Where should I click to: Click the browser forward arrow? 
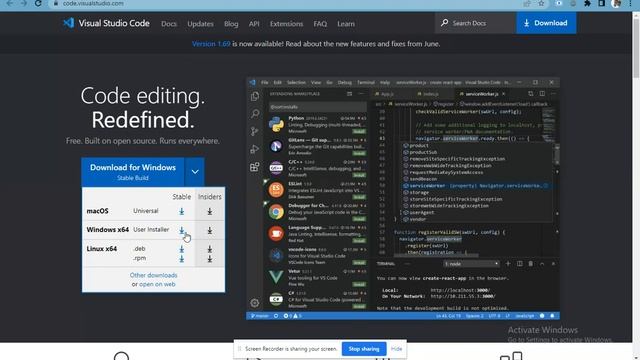24,3
